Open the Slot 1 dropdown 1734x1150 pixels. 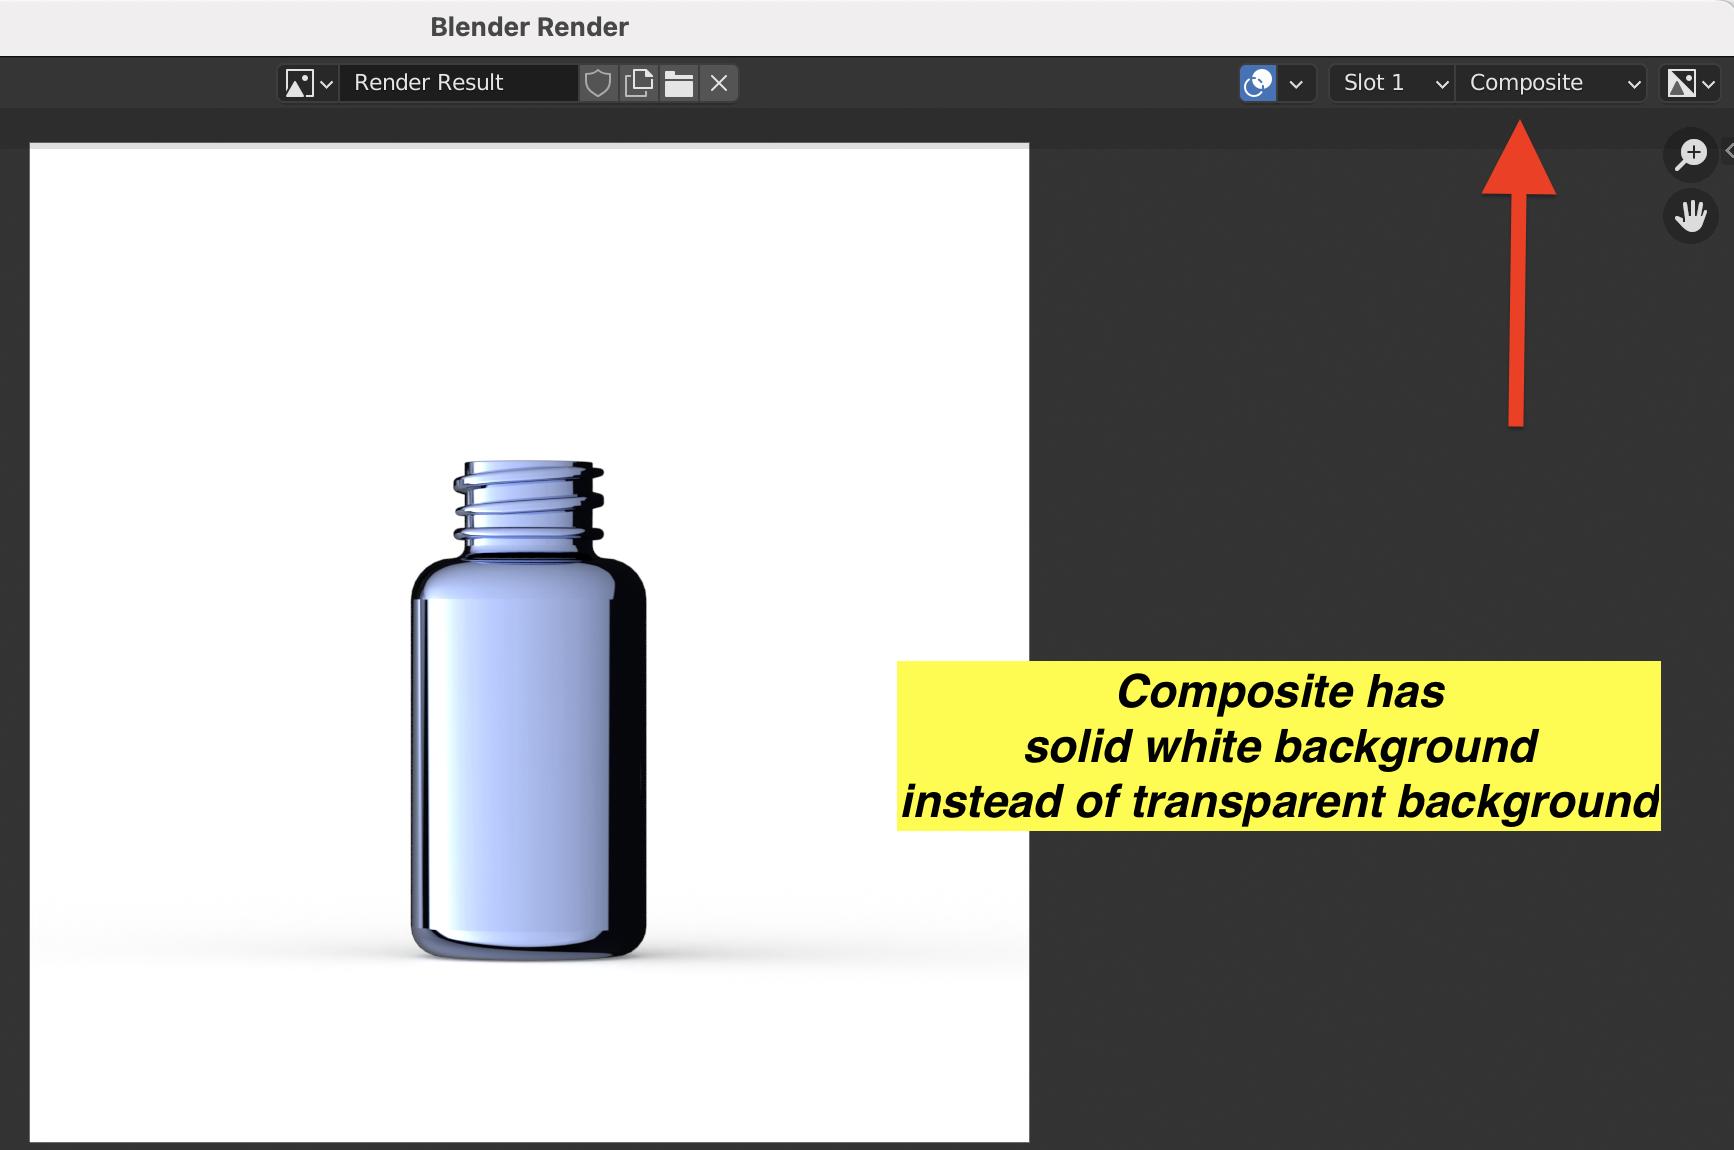tap(1392, 83)
